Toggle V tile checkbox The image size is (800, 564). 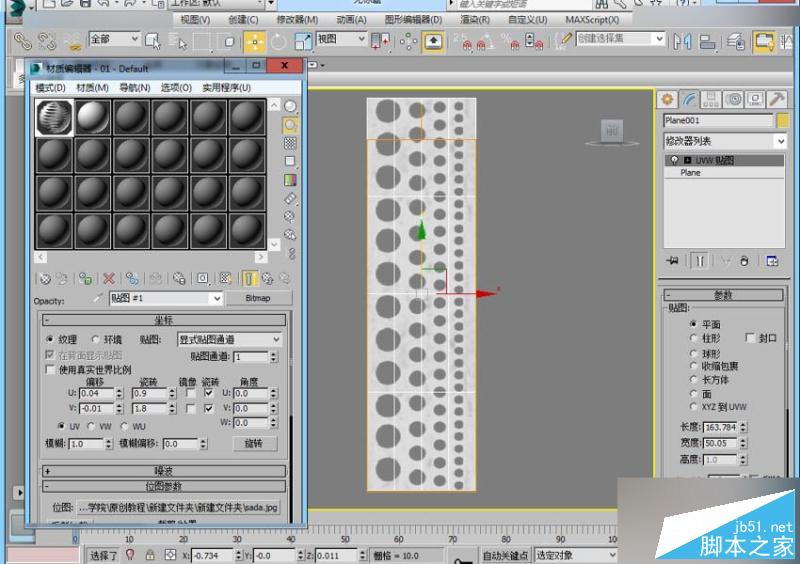209,408
